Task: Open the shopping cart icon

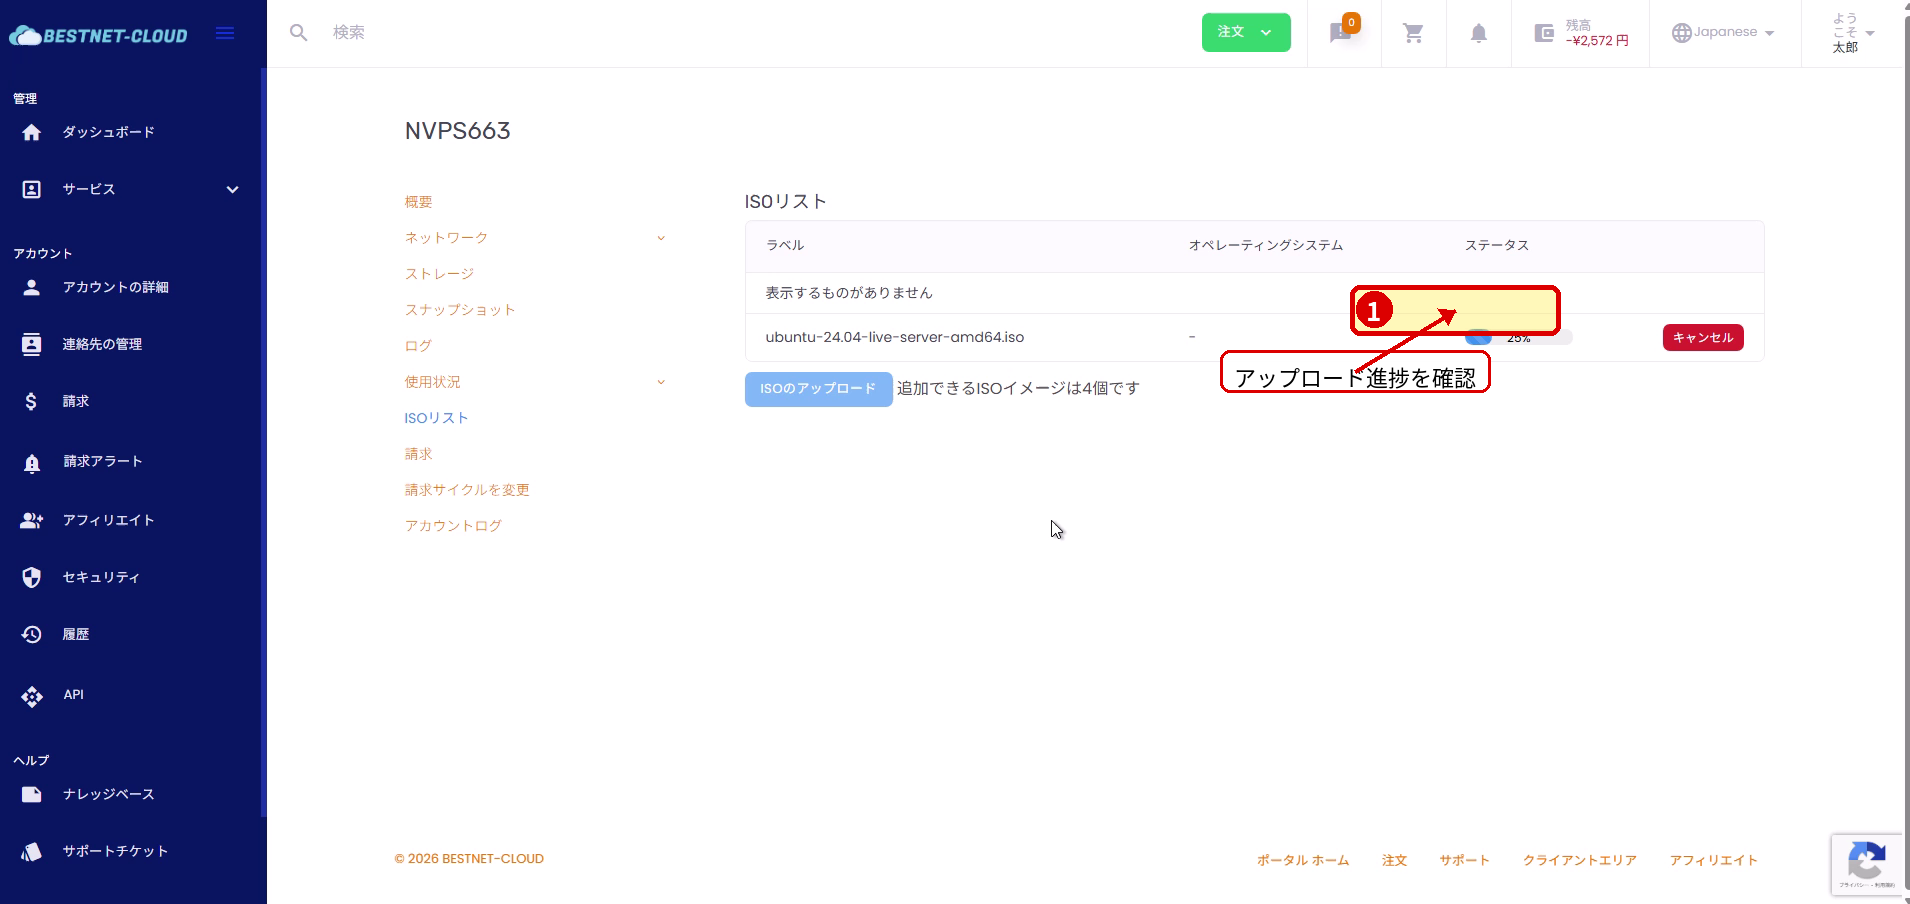Action: coord(1413,33)
